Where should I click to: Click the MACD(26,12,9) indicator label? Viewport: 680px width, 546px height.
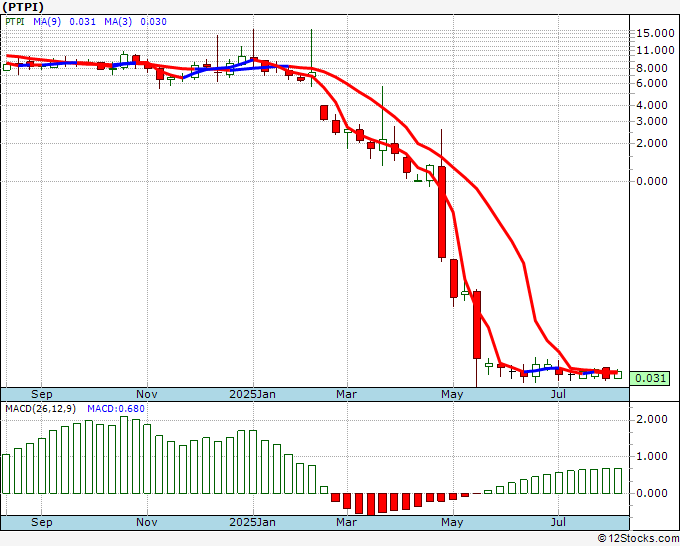[x=41, y=409]
